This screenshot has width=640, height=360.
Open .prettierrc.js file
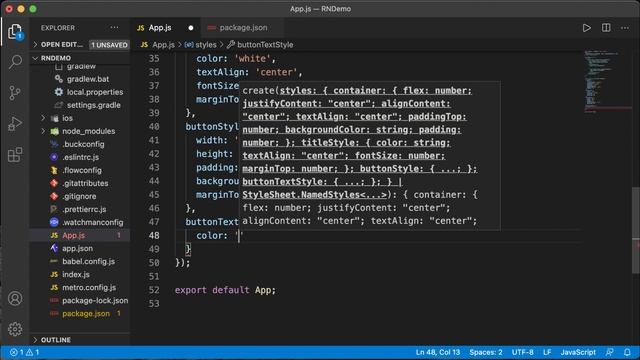coord(84,209)
